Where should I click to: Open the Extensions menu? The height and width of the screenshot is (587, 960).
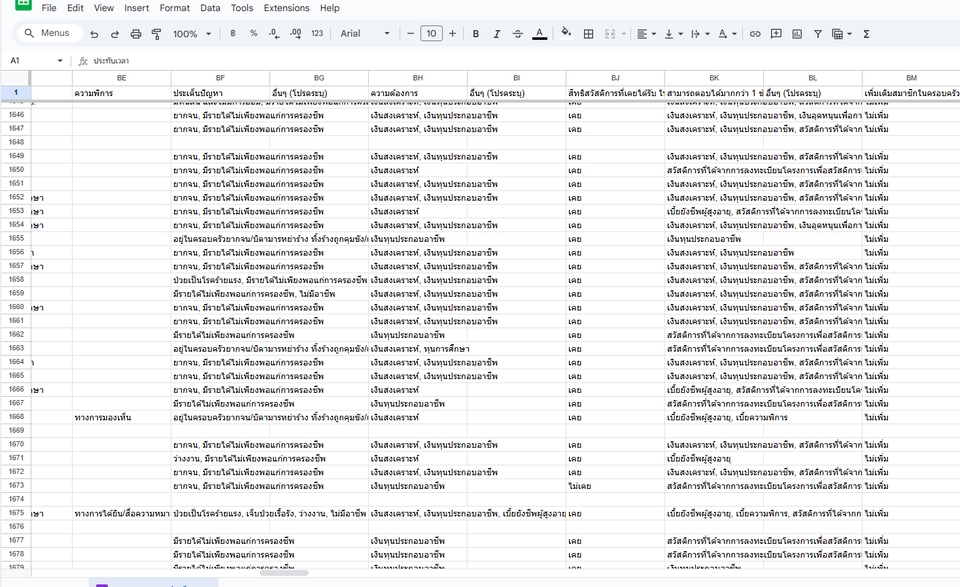286,8
